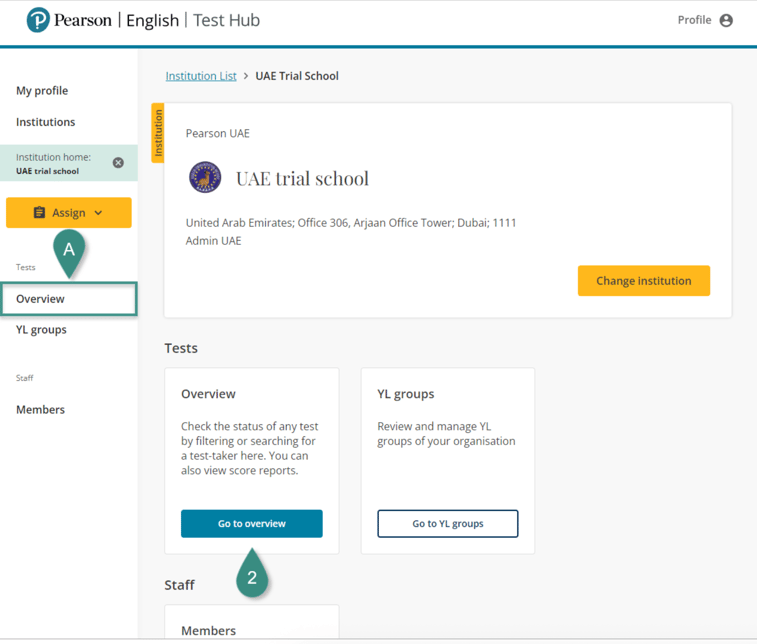The width and height of the screenshot is (757, 644).
Task: Clear institution home with the X icon
Action: pos(118,163)
